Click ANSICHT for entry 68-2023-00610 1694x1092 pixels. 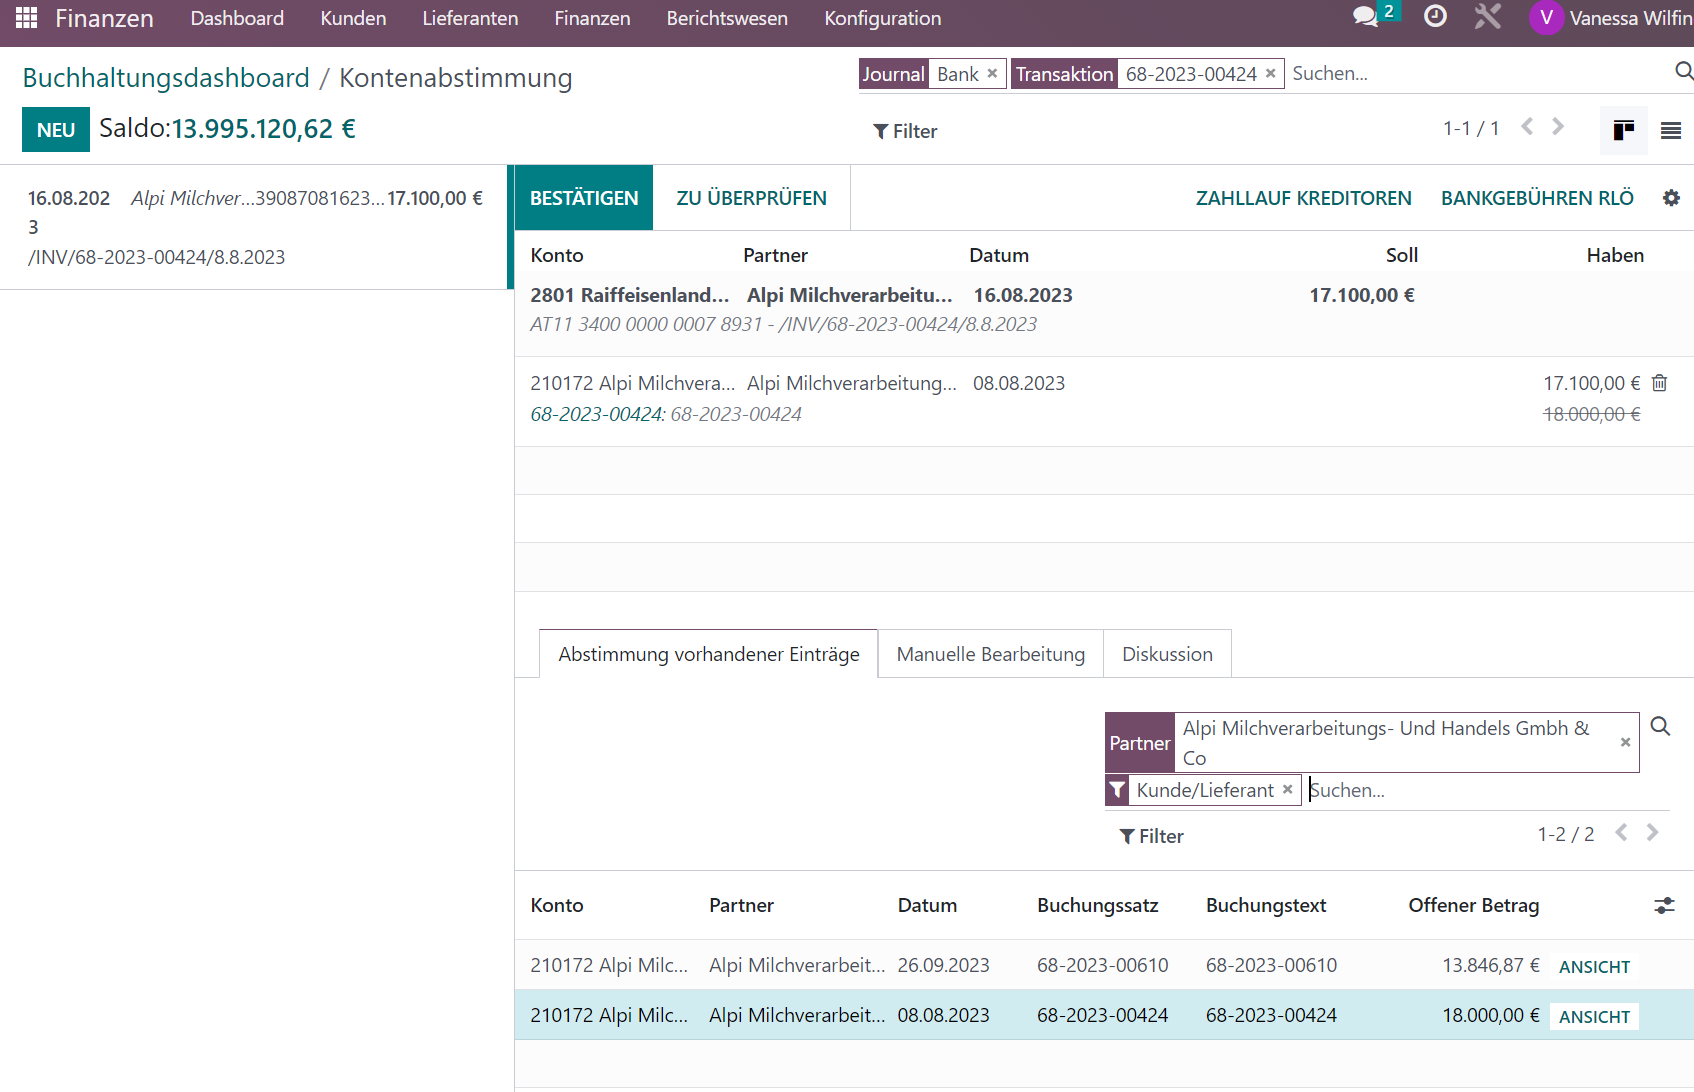1594,967
